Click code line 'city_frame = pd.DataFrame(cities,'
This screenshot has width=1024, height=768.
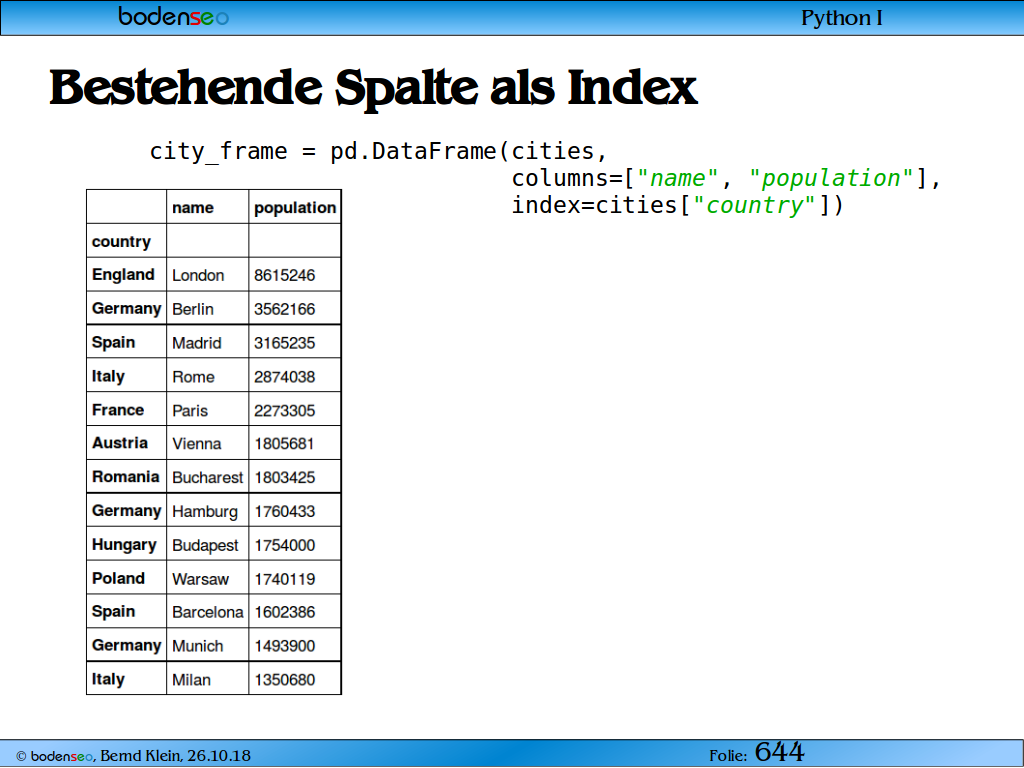[379, 152]
